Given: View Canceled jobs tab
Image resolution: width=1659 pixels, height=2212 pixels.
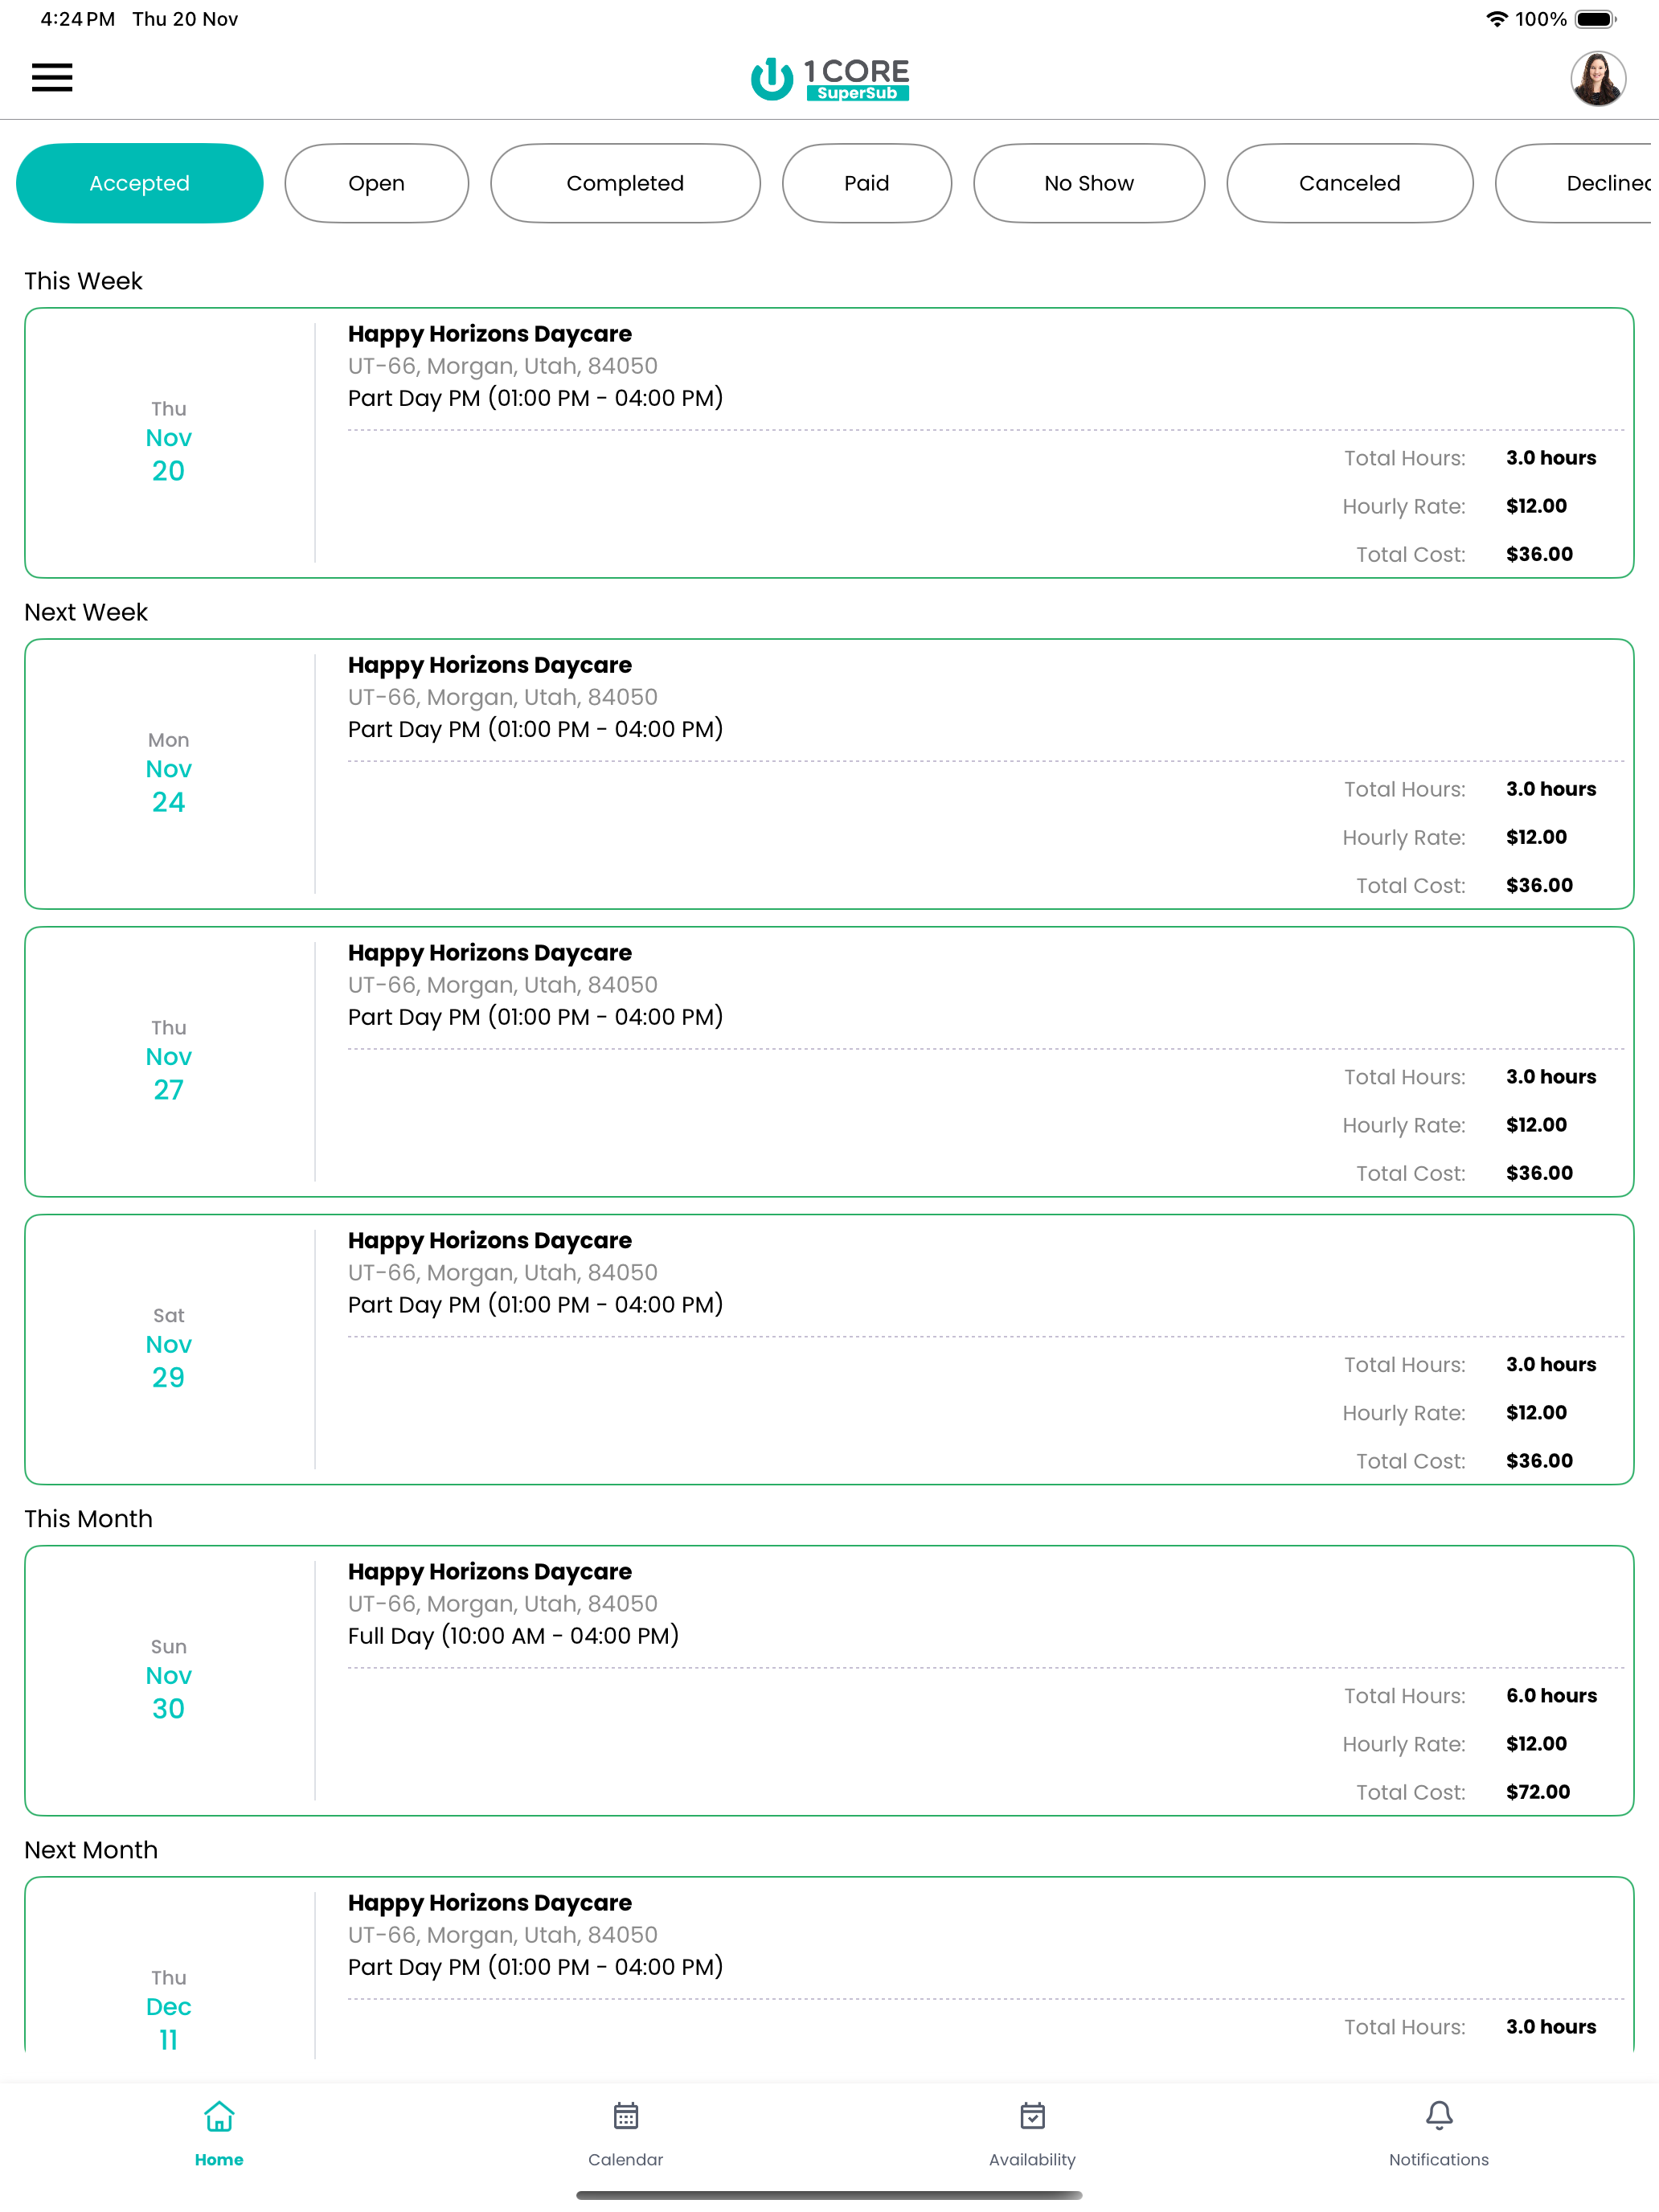Looking at the screenshot, I should pos(1349,183).
